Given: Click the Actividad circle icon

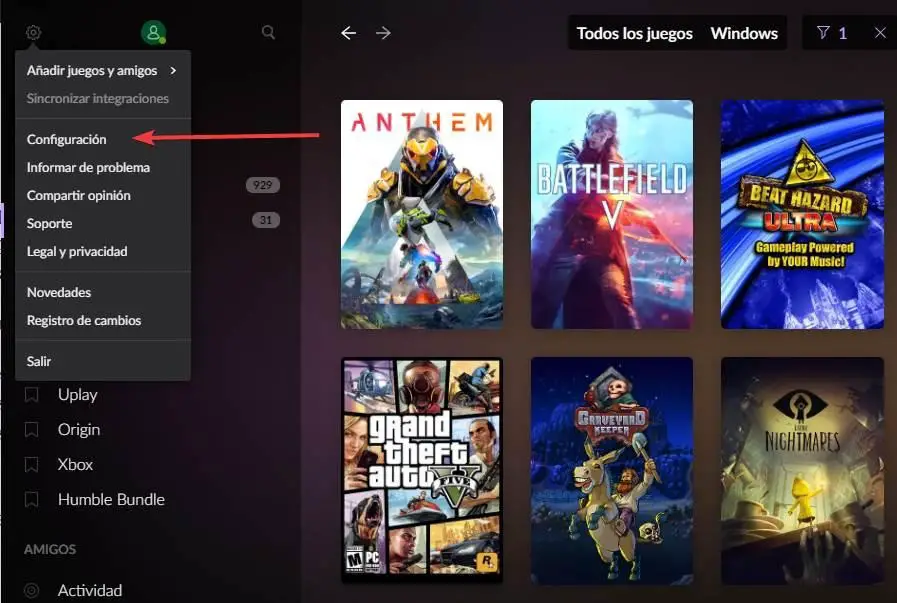Looking at the screenshot, I should (x=31, y=590).
